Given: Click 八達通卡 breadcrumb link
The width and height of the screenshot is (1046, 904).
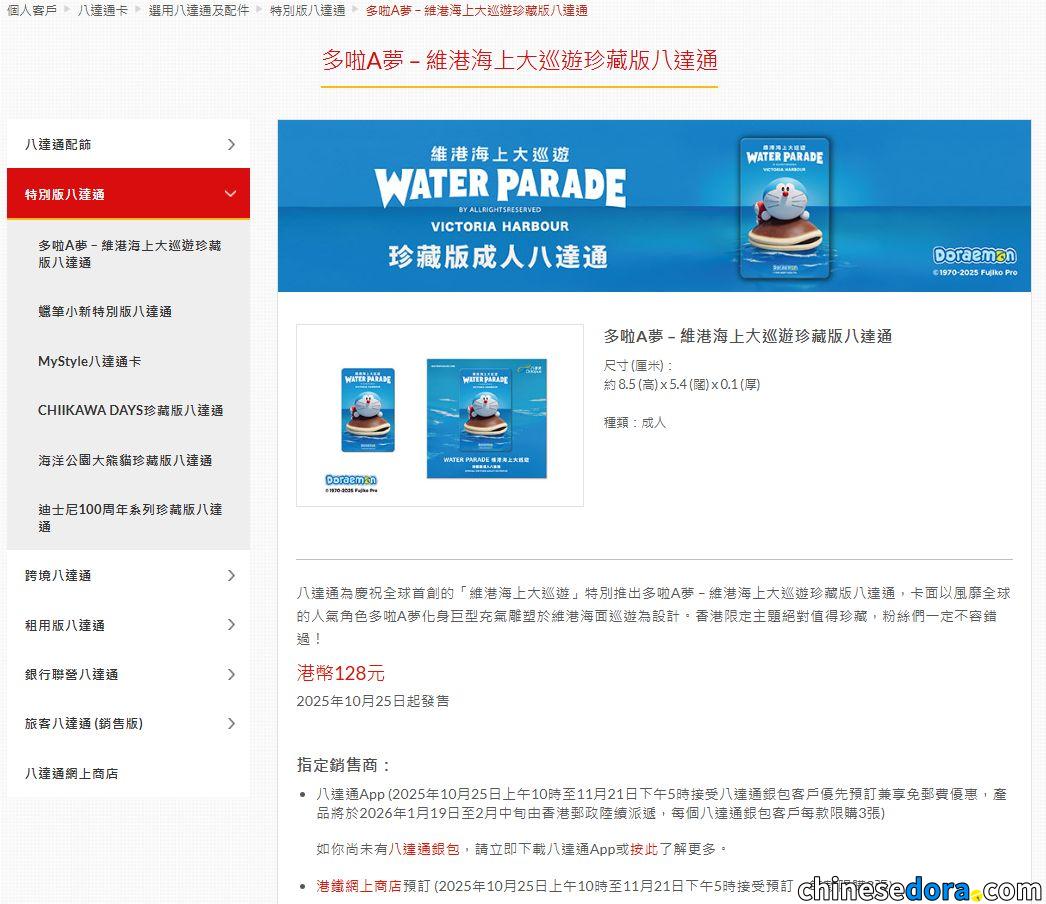Looking at the screenshot, I should [105, 10].
